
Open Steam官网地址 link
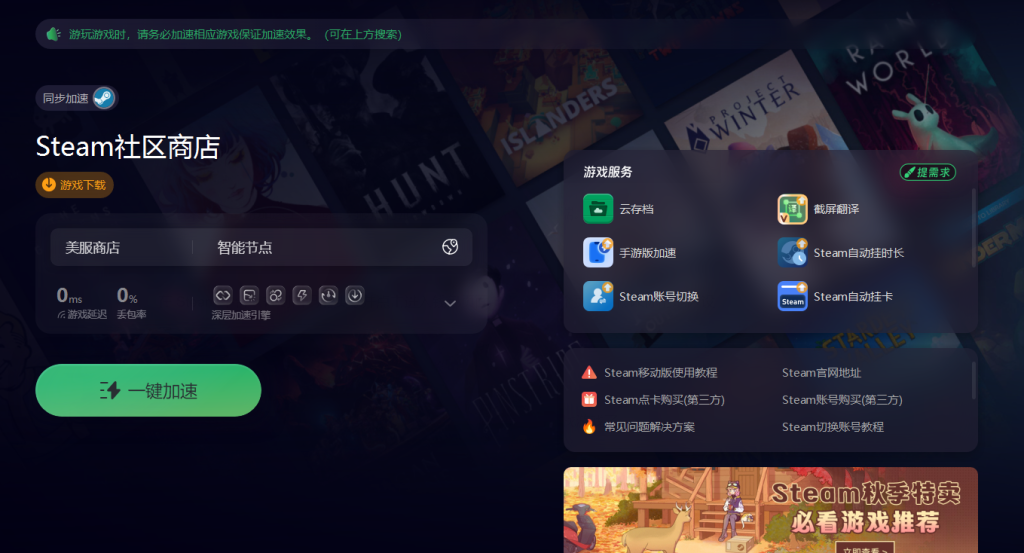click(822, 373)
